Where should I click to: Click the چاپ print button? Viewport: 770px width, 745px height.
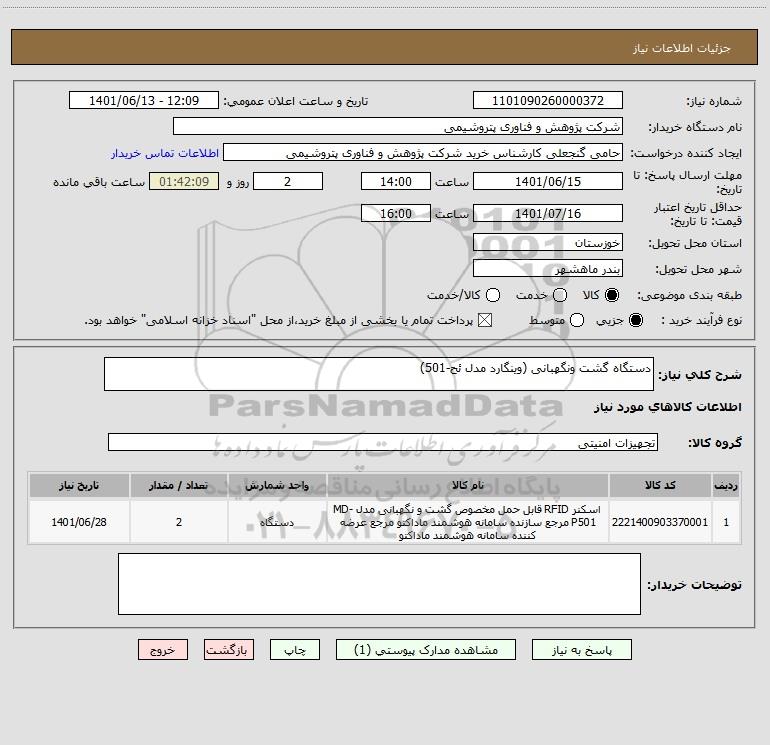pyautogui.click(x=295, y=650)
